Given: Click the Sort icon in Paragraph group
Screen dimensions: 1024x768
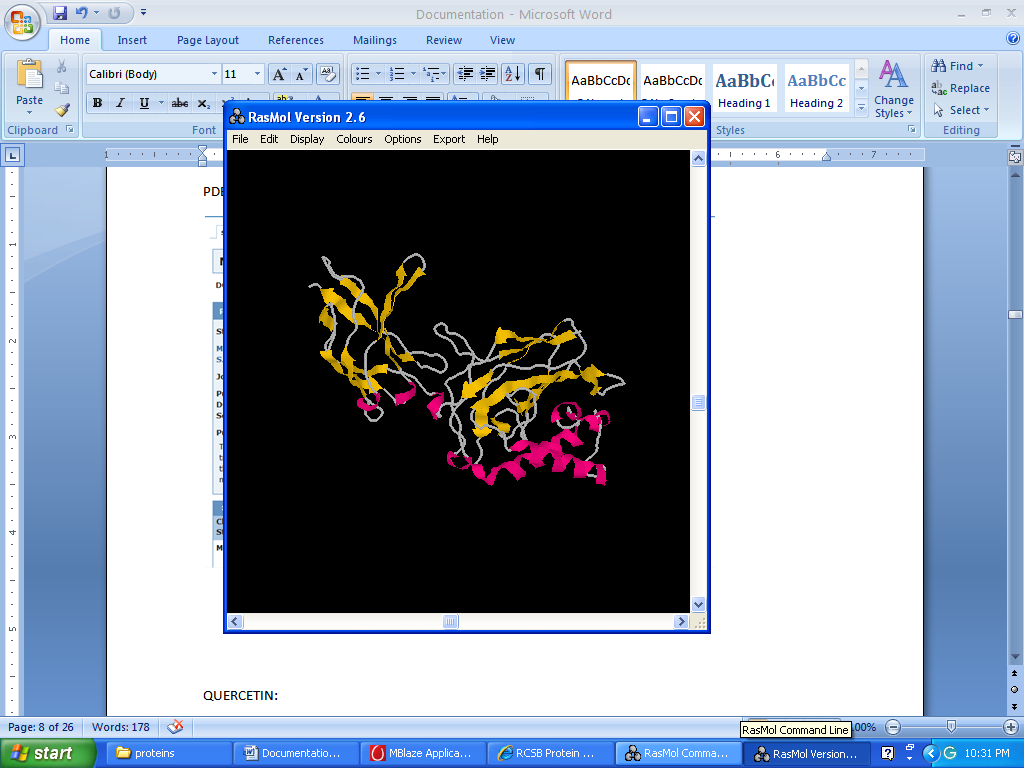Looking at the screenshot, I should point(512,74).
